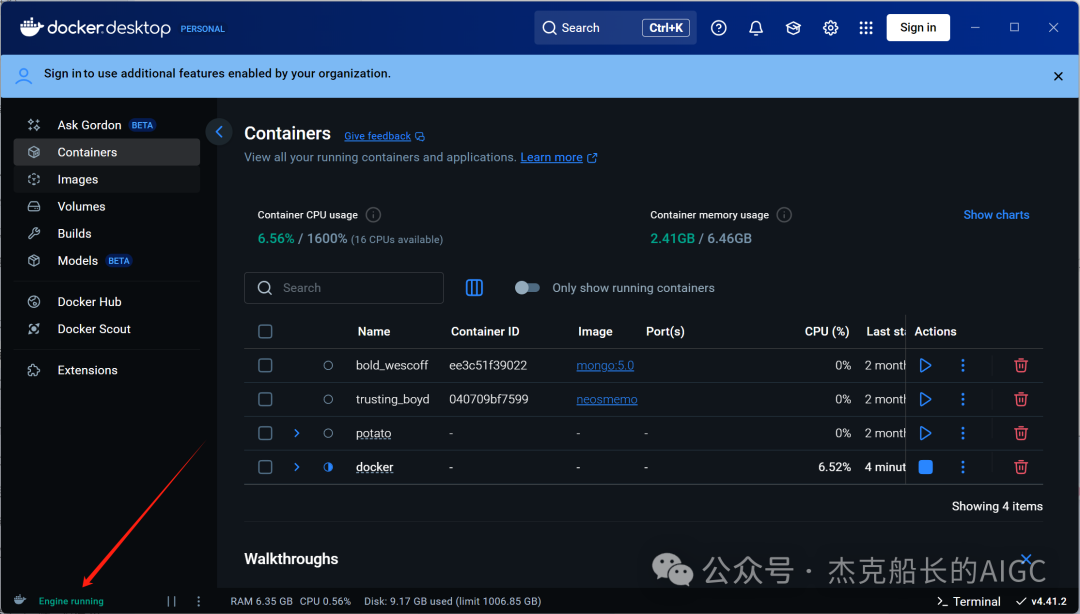Click the whale icon in the status bar
The width and height of the screenshot is (1080, 614).
tap(20, 600)
